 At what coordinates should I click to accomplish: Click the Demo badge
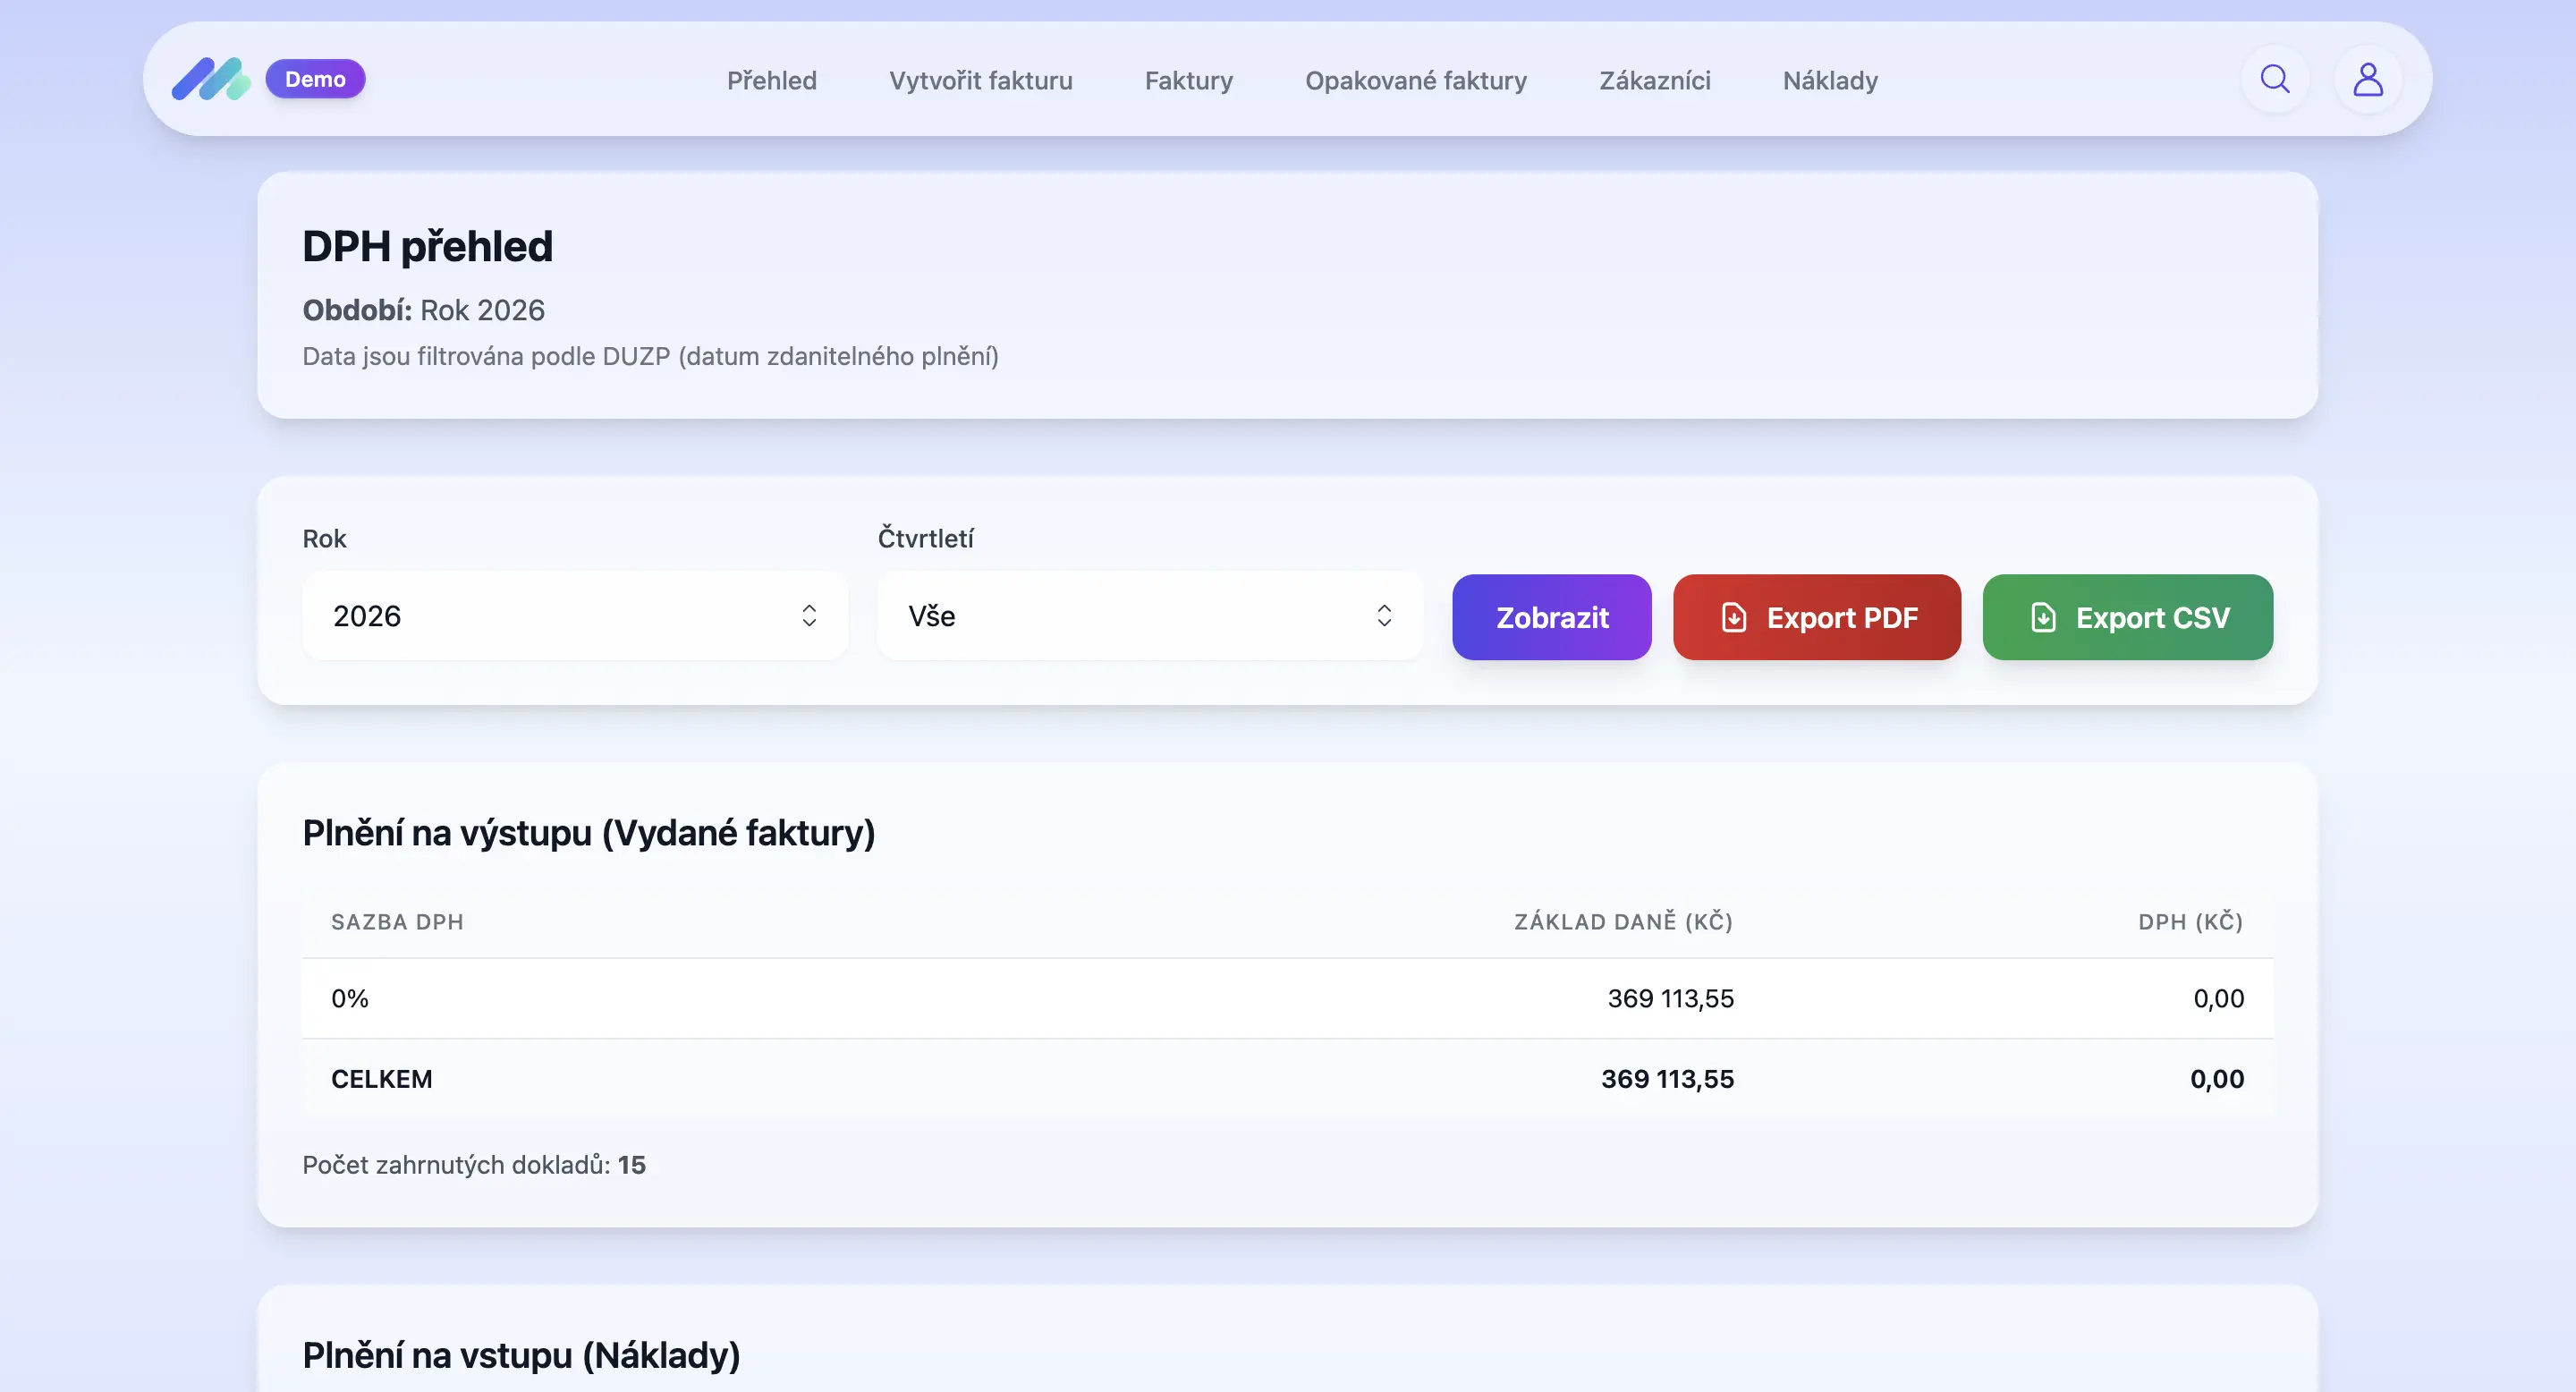[x=315, y=79]
